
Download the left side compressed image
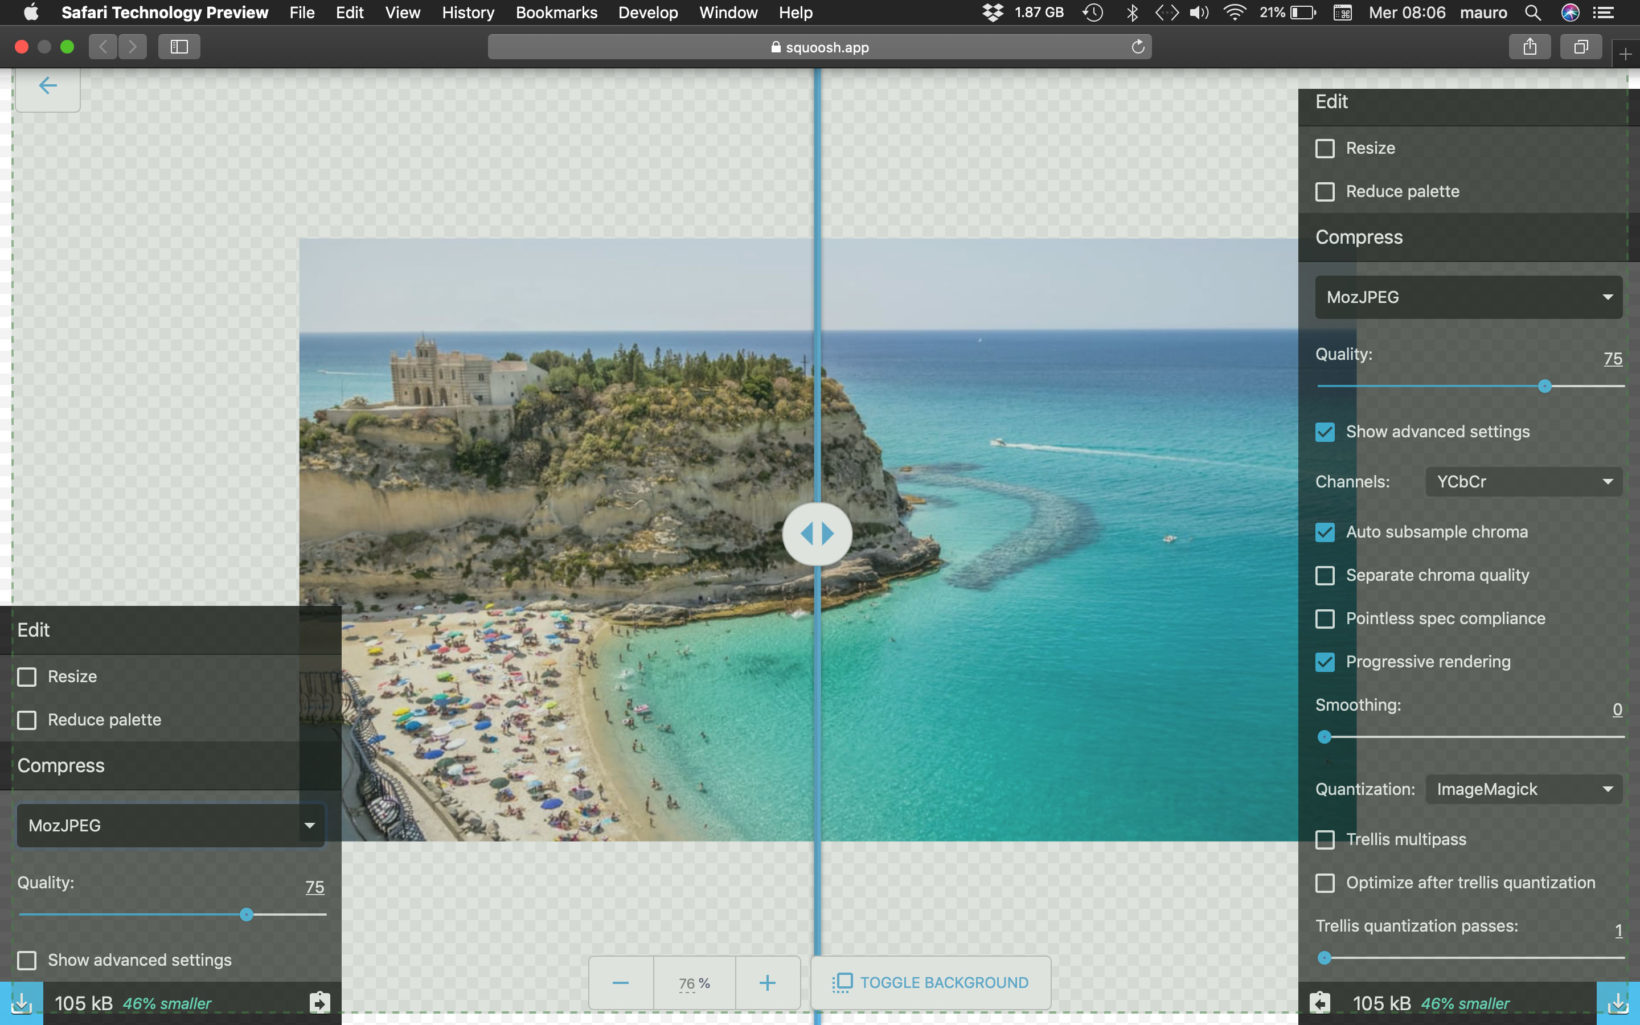pos(21,1003)
